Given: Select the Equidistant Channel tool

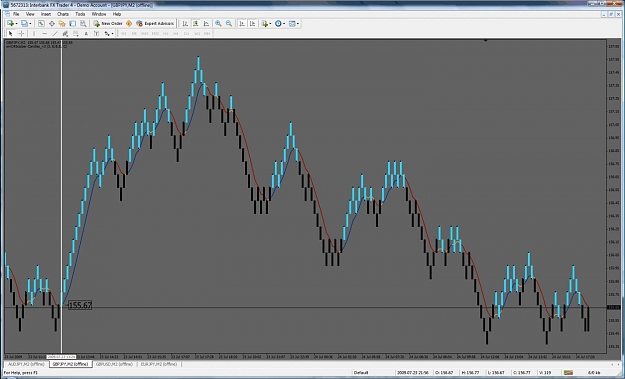Looking at the screenshot, I should (x=65, y=33).
